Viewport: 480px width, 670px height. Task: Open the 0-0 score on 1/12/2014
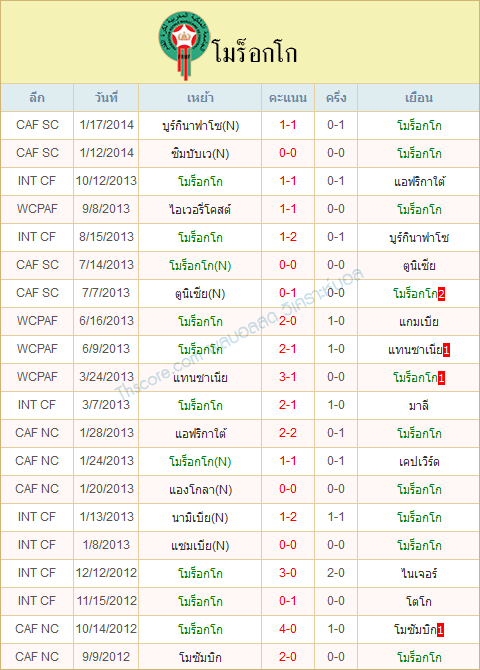click(288, 153)
